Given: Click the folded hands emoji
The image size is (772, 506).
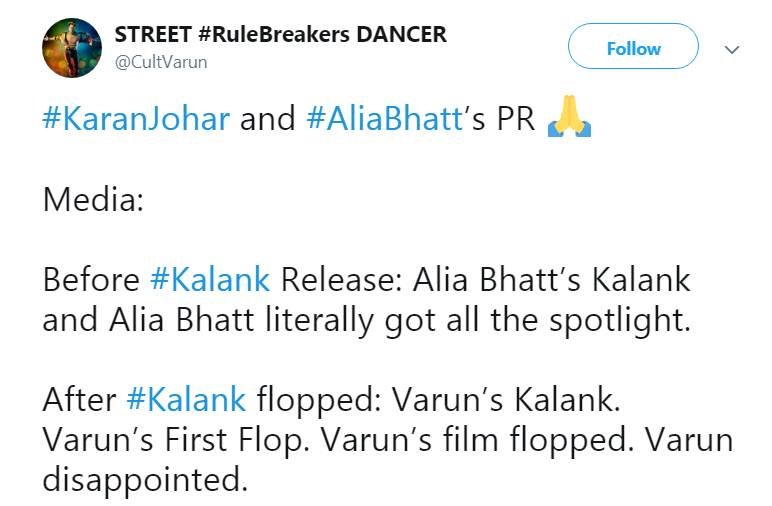Looking at the screenshot, I should click(x=569, y=116).
